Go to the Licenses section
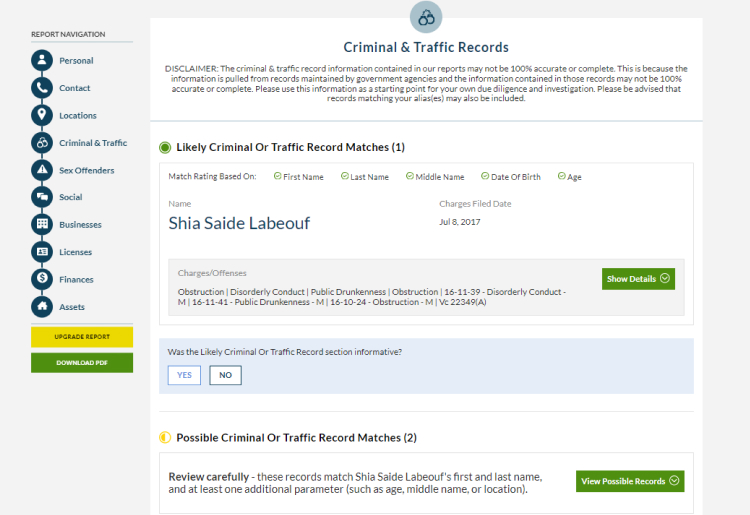Screen dimensions: 750x515 (76, 252)
